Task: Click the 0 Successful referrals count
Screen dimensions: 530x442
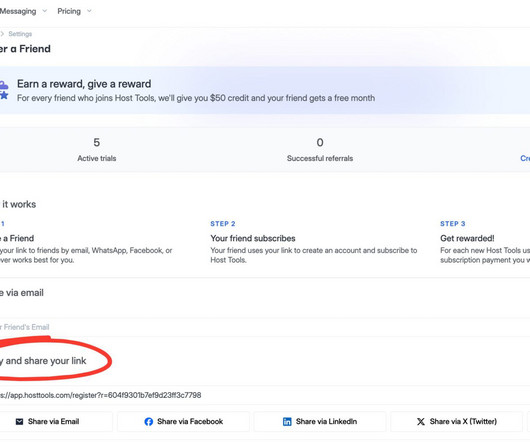Action: coord(320,142)
